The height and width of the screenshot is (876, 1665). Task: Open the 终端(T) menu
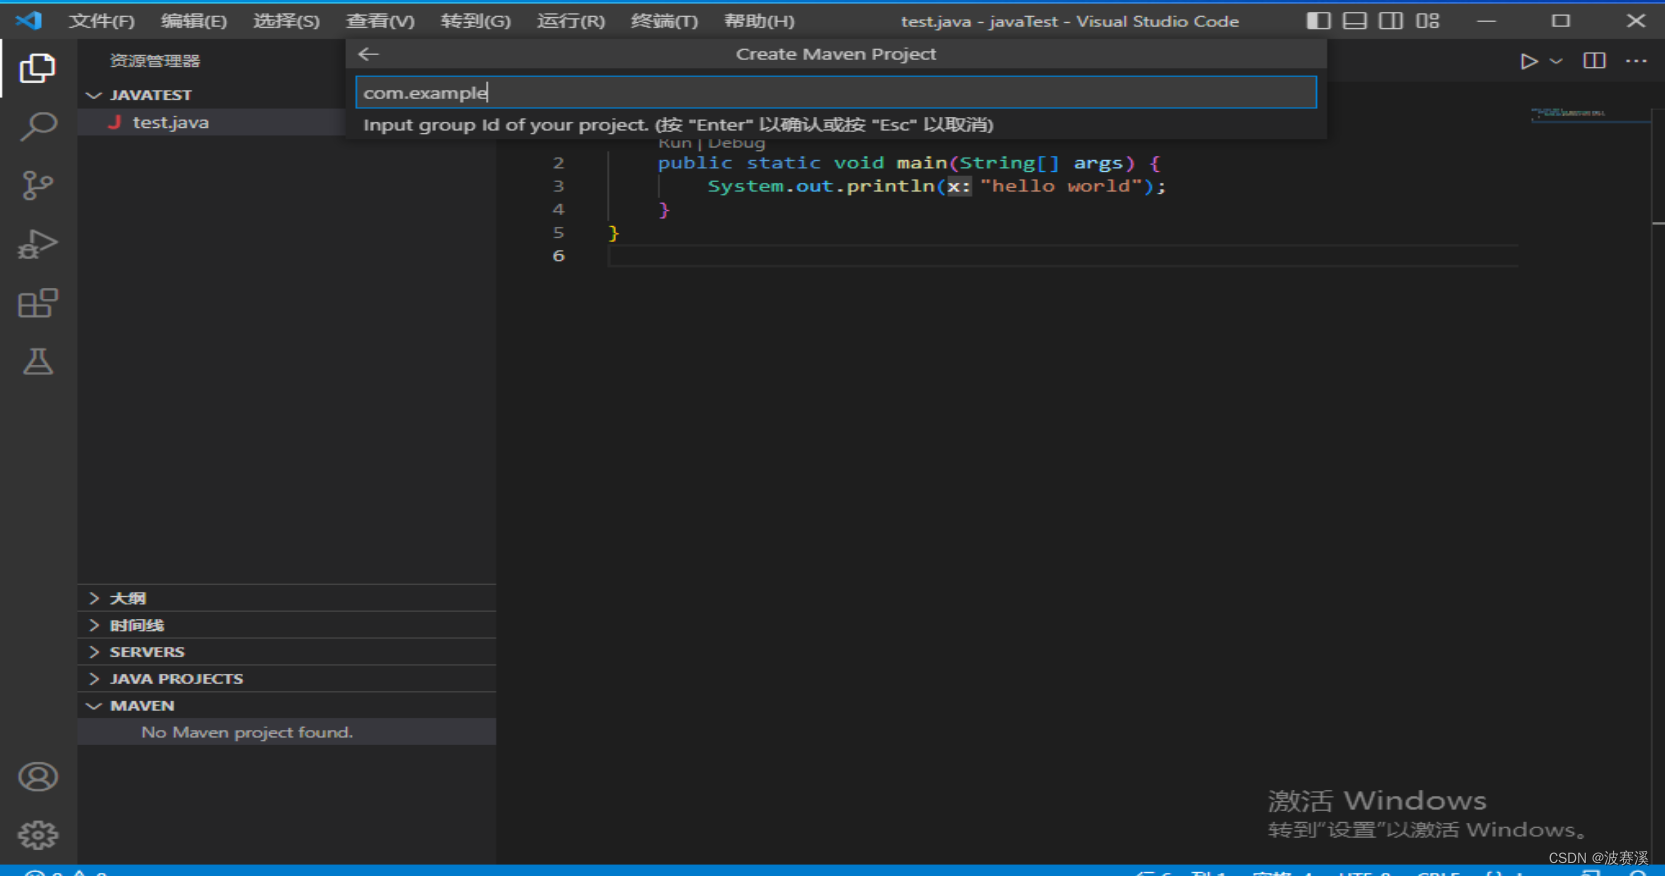665,21
